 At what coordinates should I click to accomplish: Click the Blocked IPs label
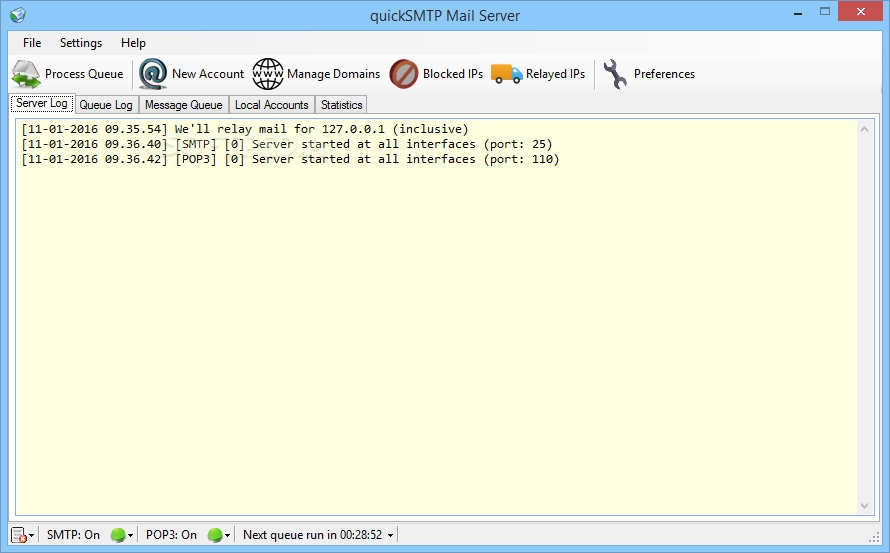452,74
